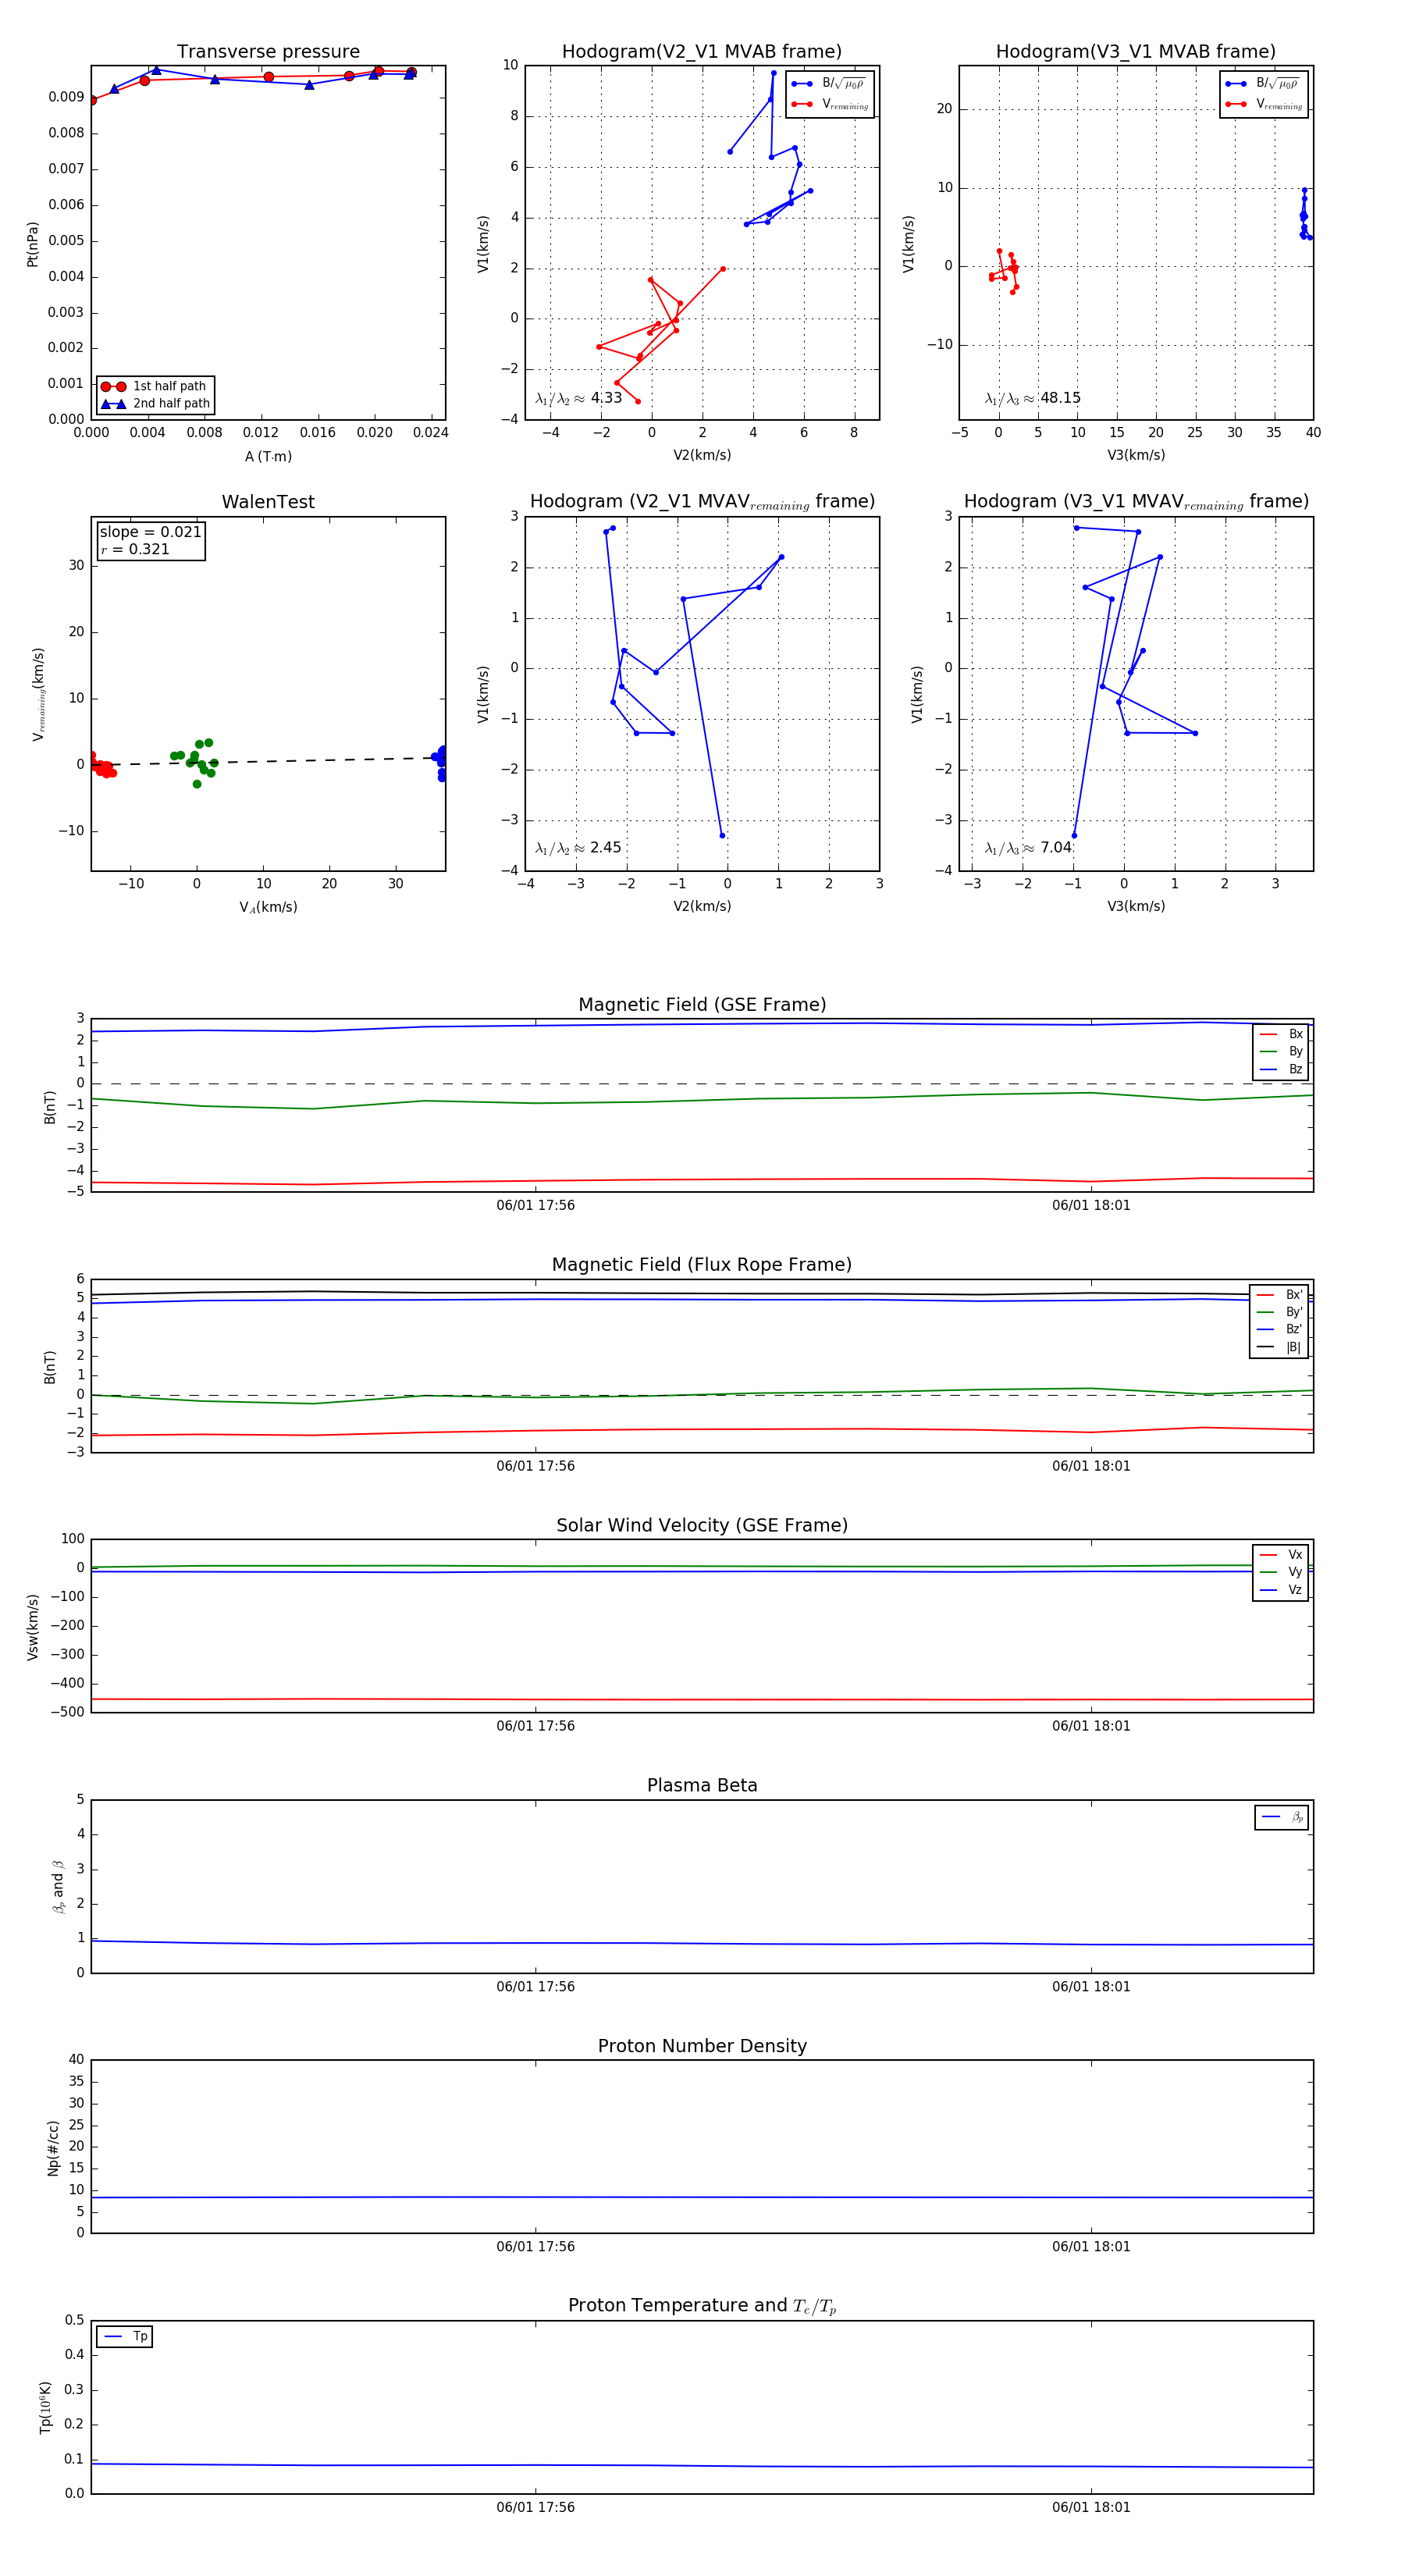Click the WalenTest plot title

[x=268, y=502]
